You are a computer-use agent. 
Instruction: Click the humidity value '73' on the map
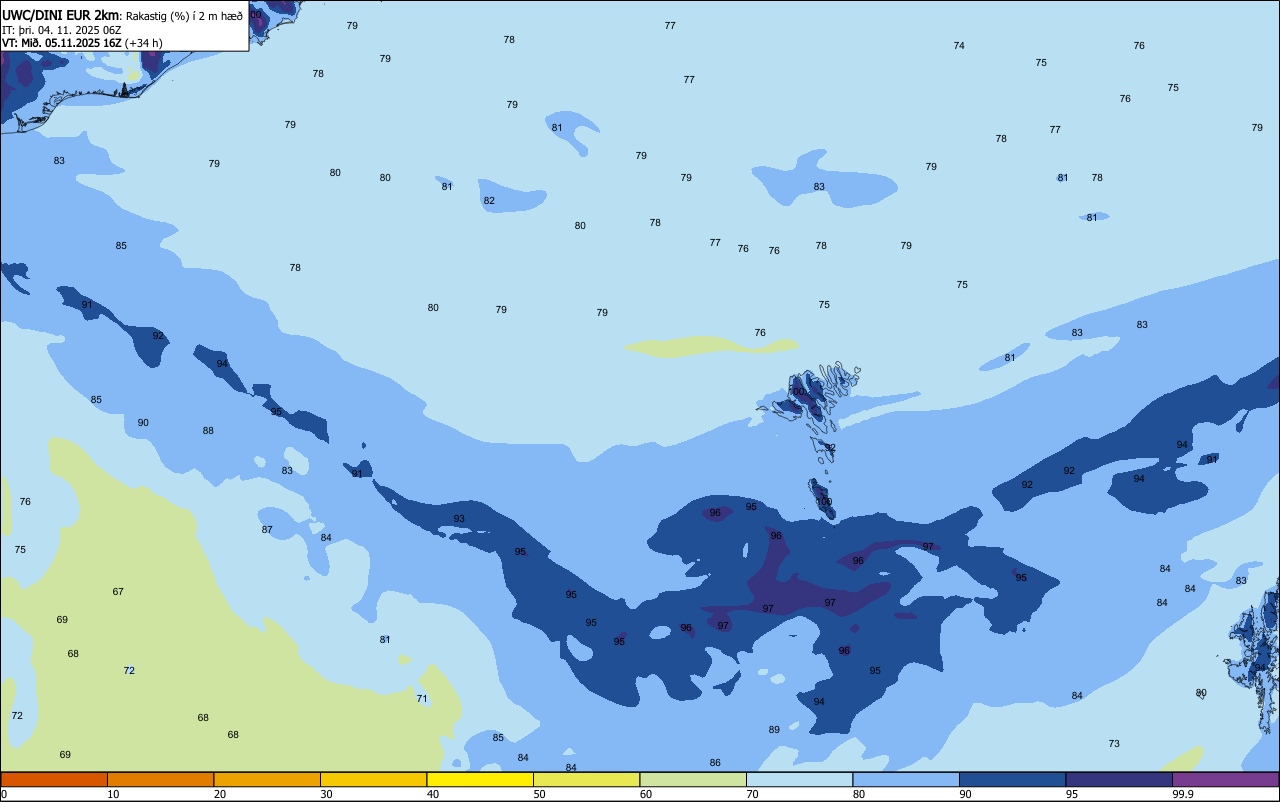pyautogui.click(x=1114, y=744)
